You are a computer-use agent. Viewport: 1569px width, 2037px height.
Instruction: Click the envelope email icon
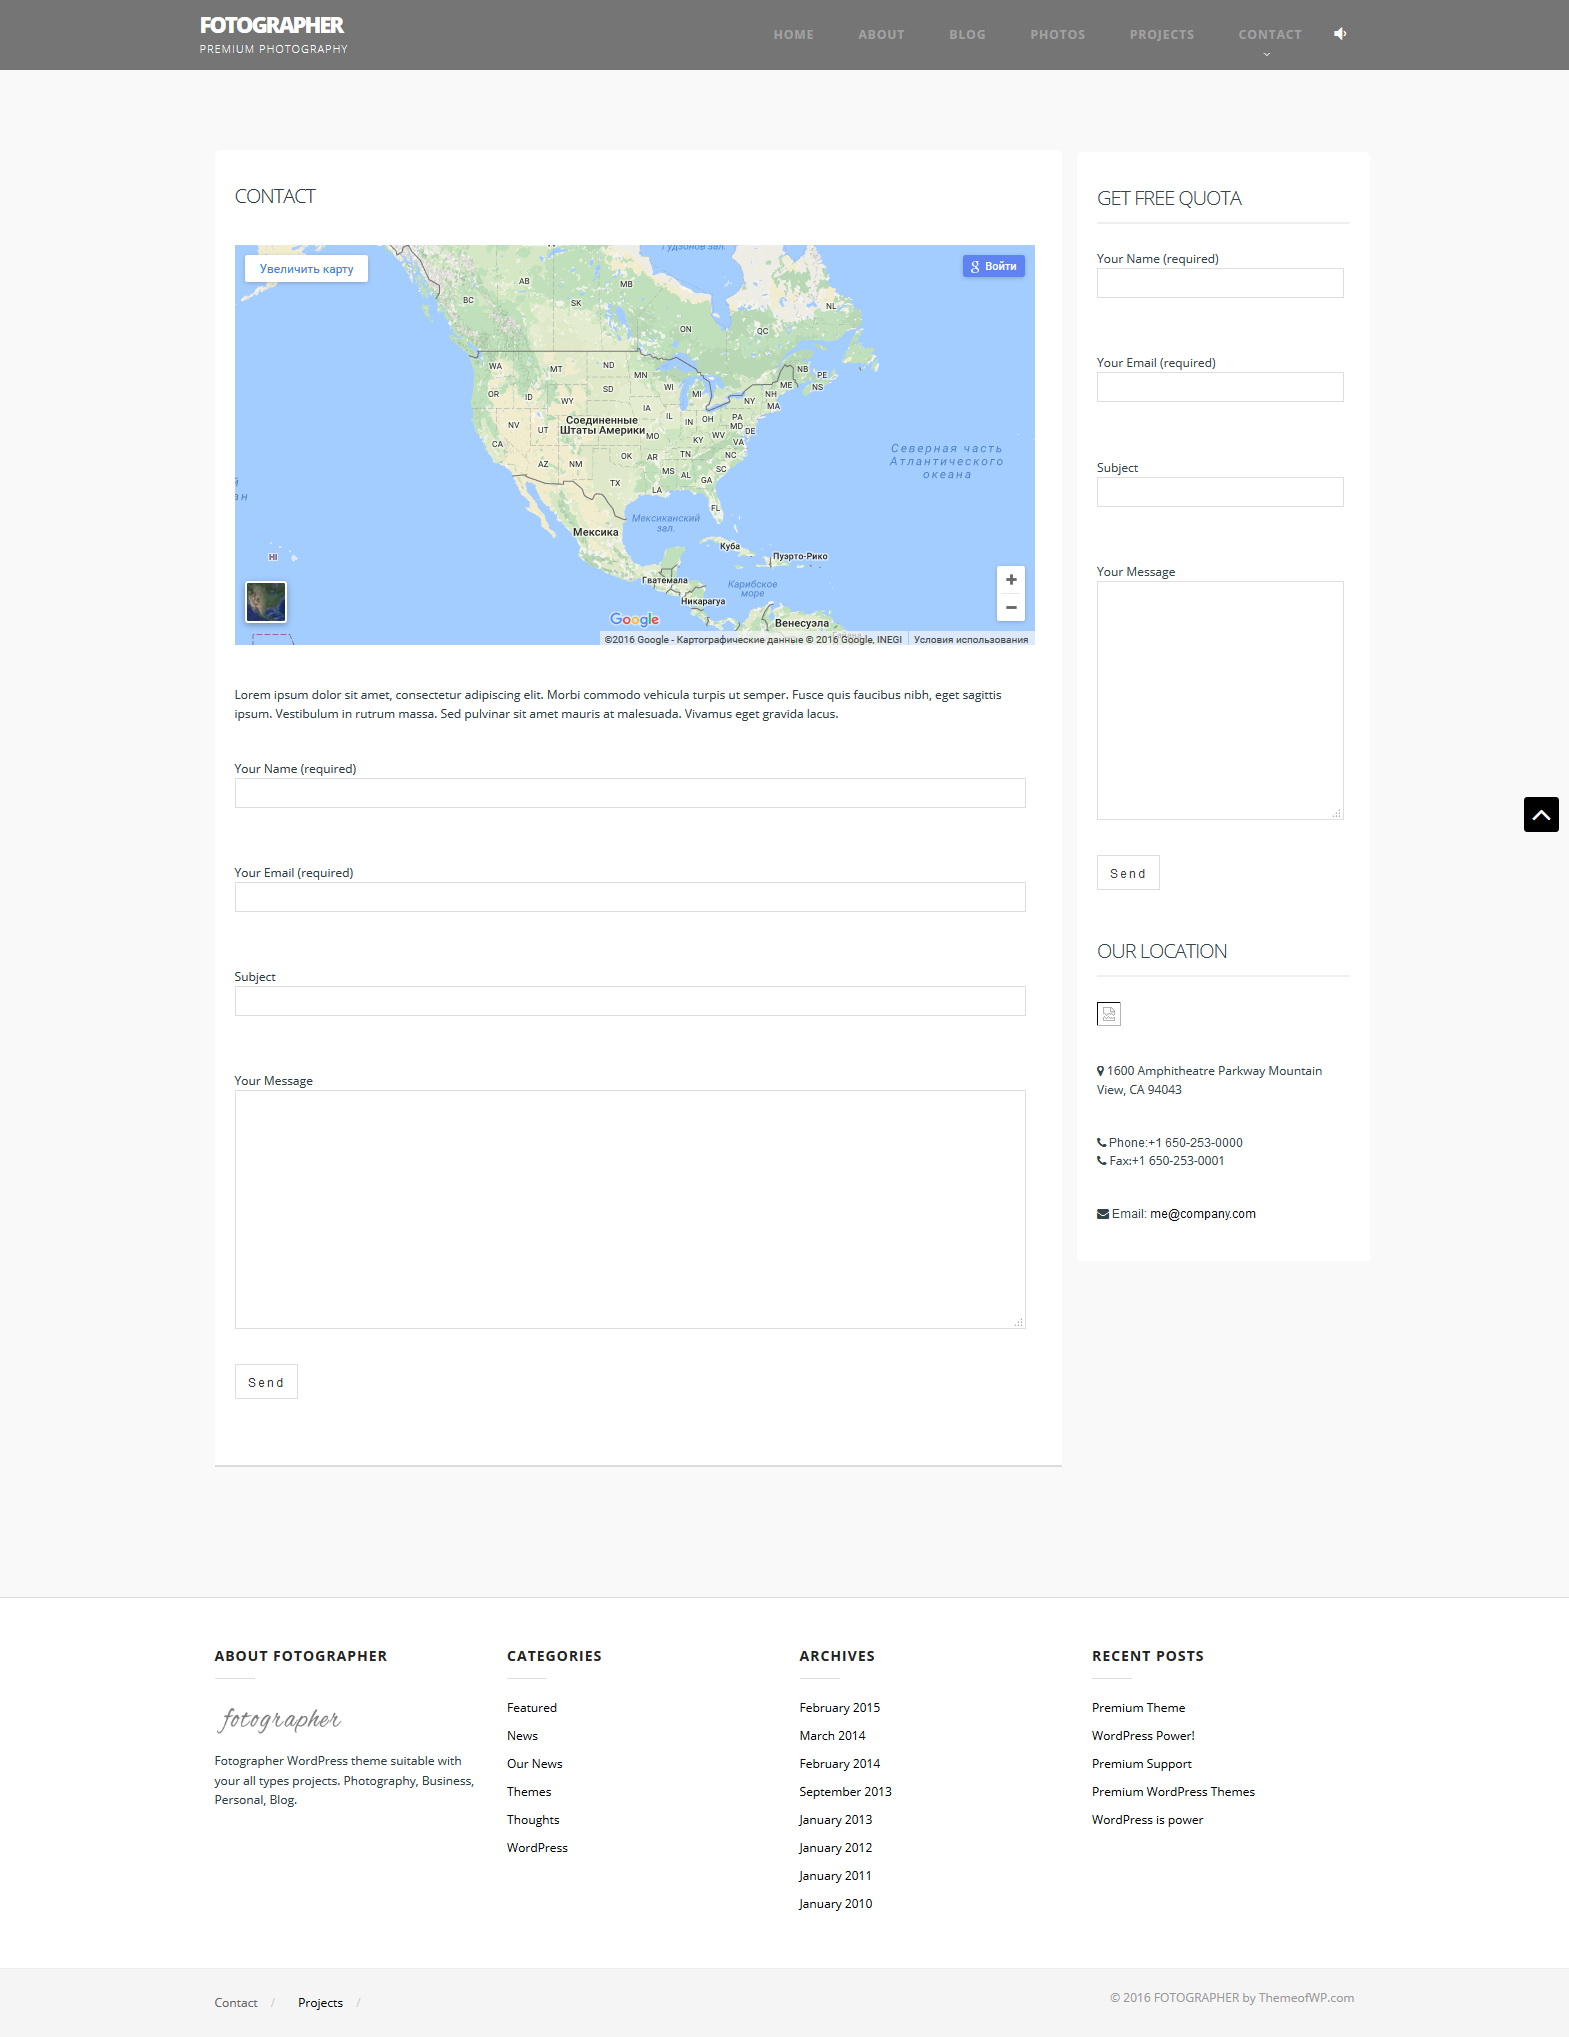1103,1214
